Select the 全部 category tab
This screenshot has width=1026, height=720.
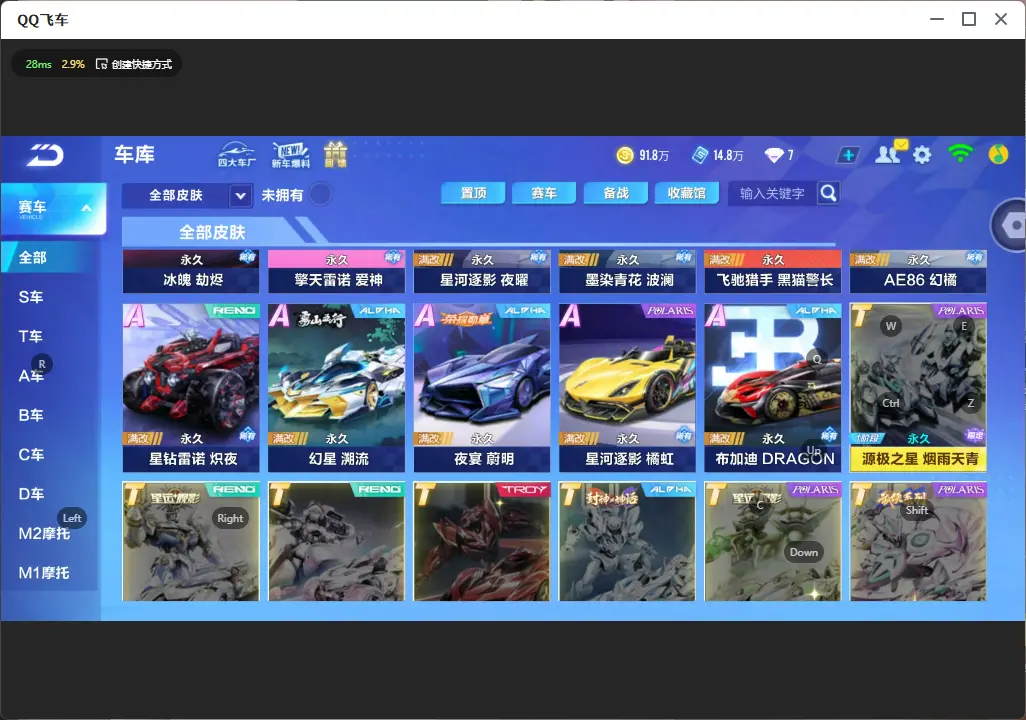49,257
